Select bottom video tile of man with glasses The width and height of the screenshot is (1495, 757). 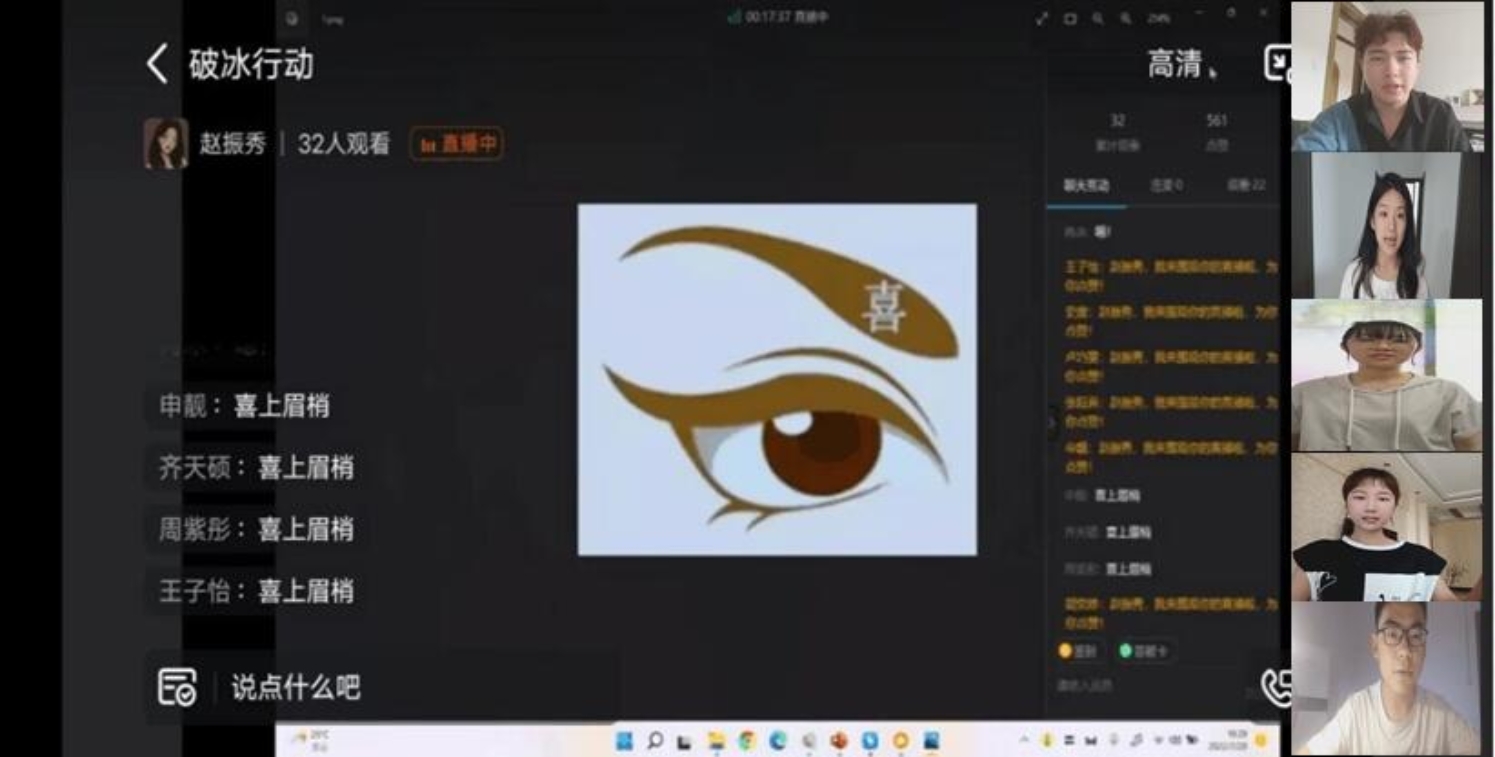tap(1386, 678)
